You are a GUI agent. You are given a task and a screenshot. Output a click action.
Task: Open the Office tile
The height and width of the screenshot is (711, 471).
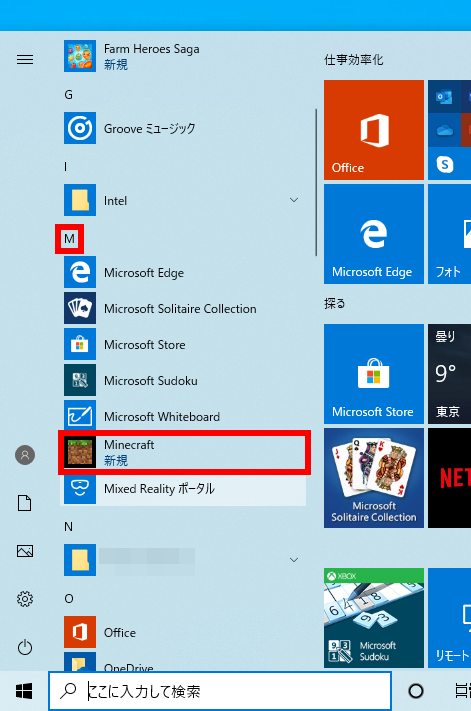click(374, 130)
